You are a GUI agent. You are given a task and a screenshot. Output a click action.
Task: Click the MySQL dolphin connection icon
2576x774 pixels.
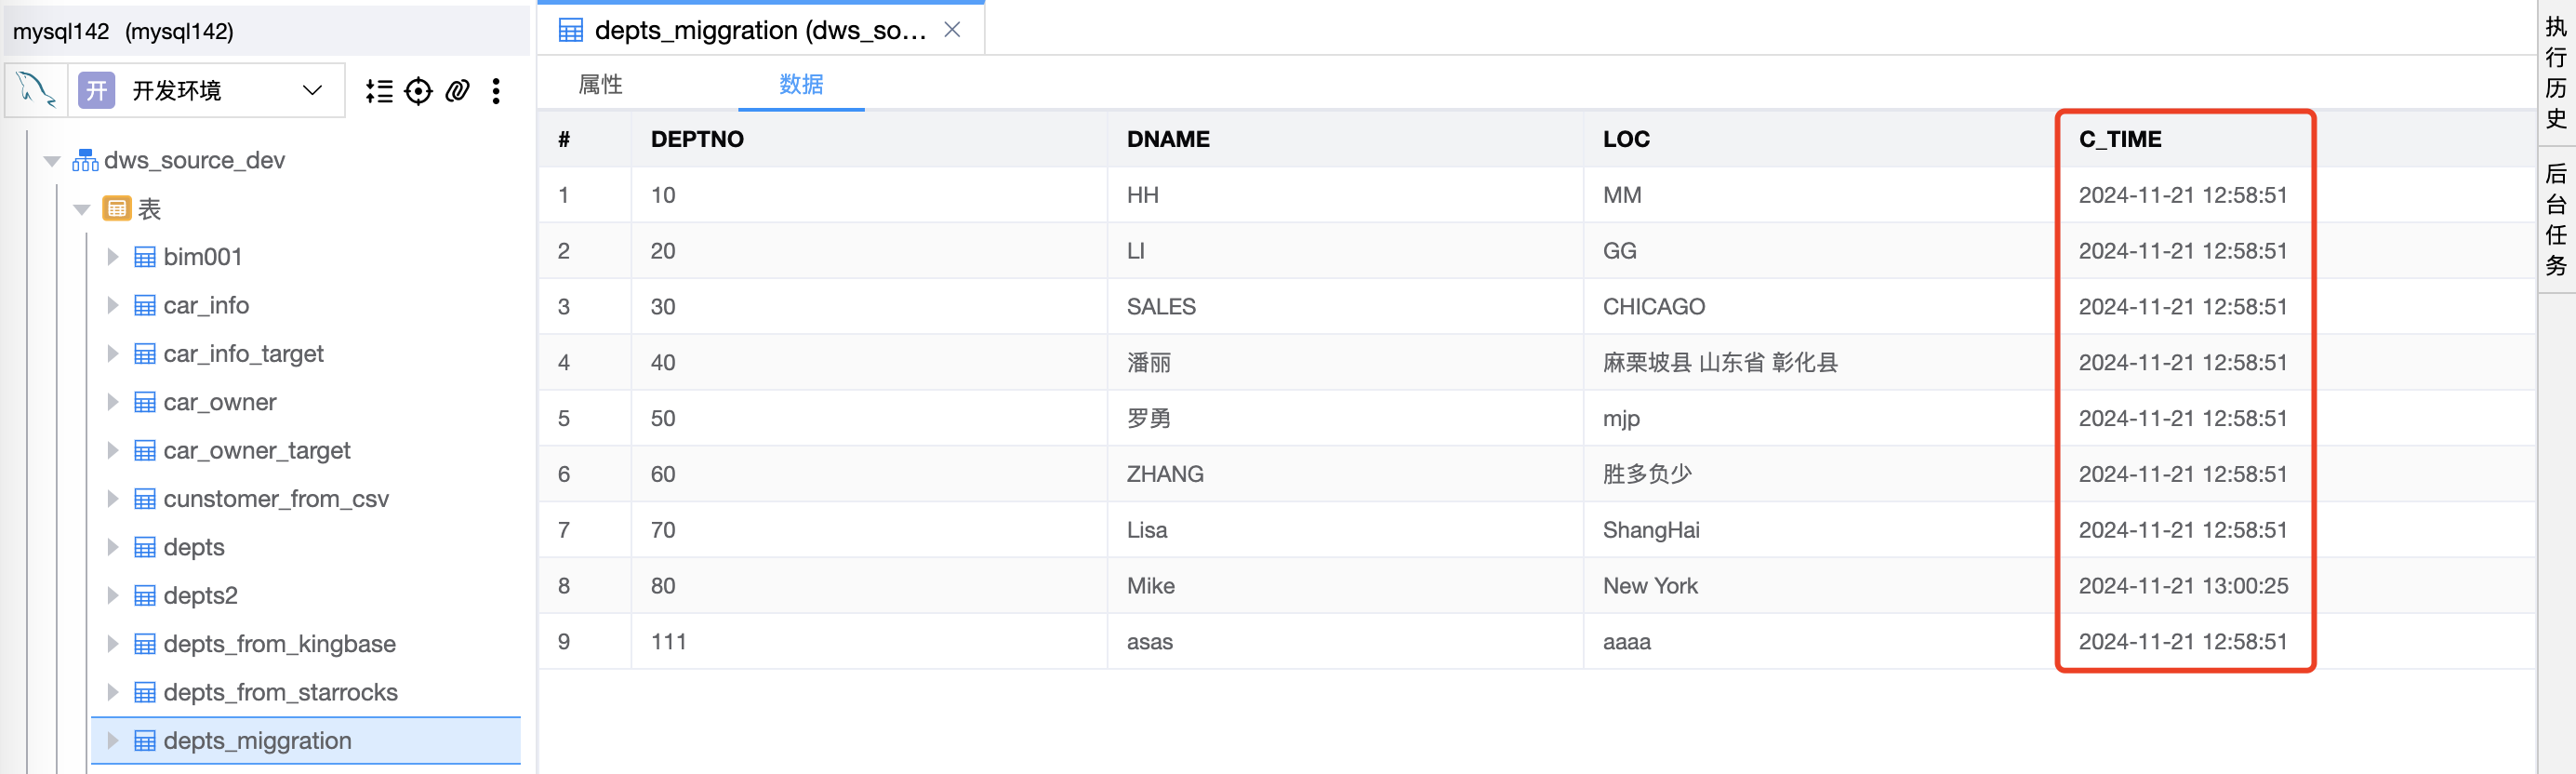click(36, 90)
